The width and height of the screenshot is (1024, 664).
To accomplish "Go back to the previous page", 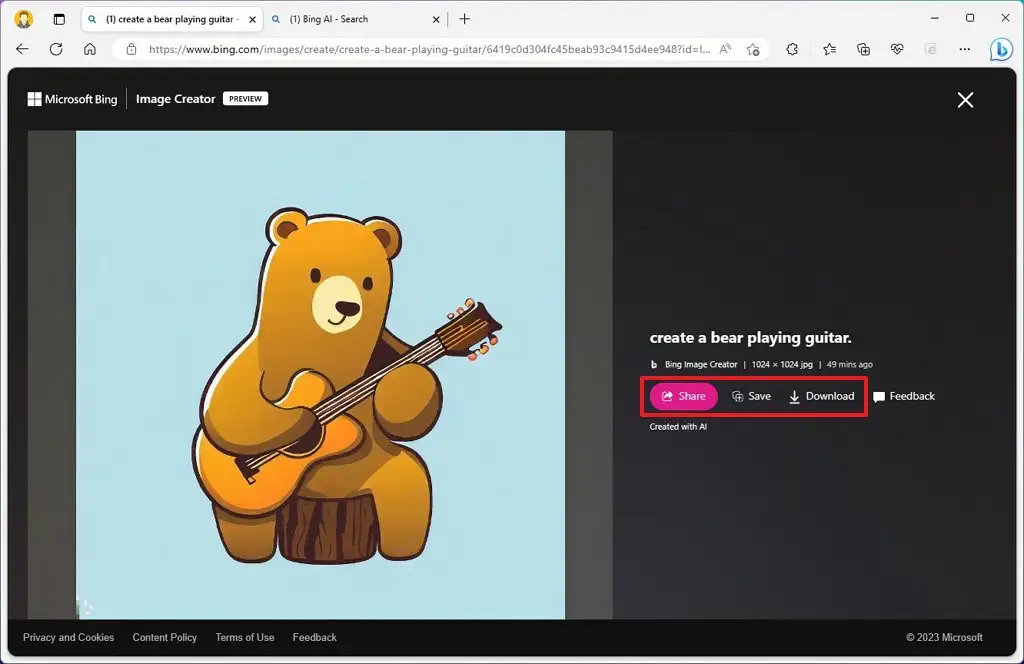I will [22, 49].
